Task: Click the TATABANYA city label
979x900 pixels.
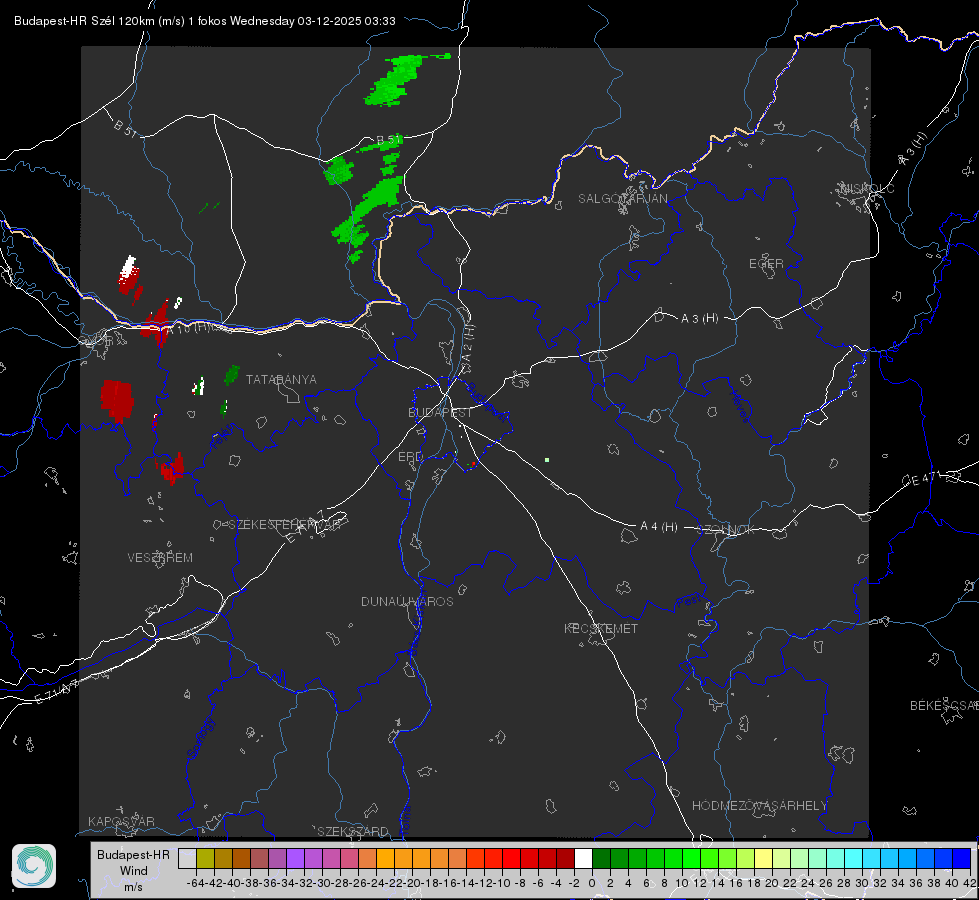Action: tap(281, 380)
